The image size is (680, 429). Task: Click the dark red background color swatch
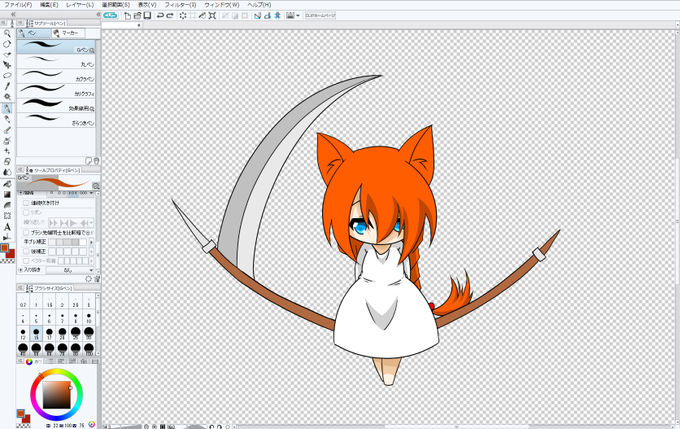(10, 253)
